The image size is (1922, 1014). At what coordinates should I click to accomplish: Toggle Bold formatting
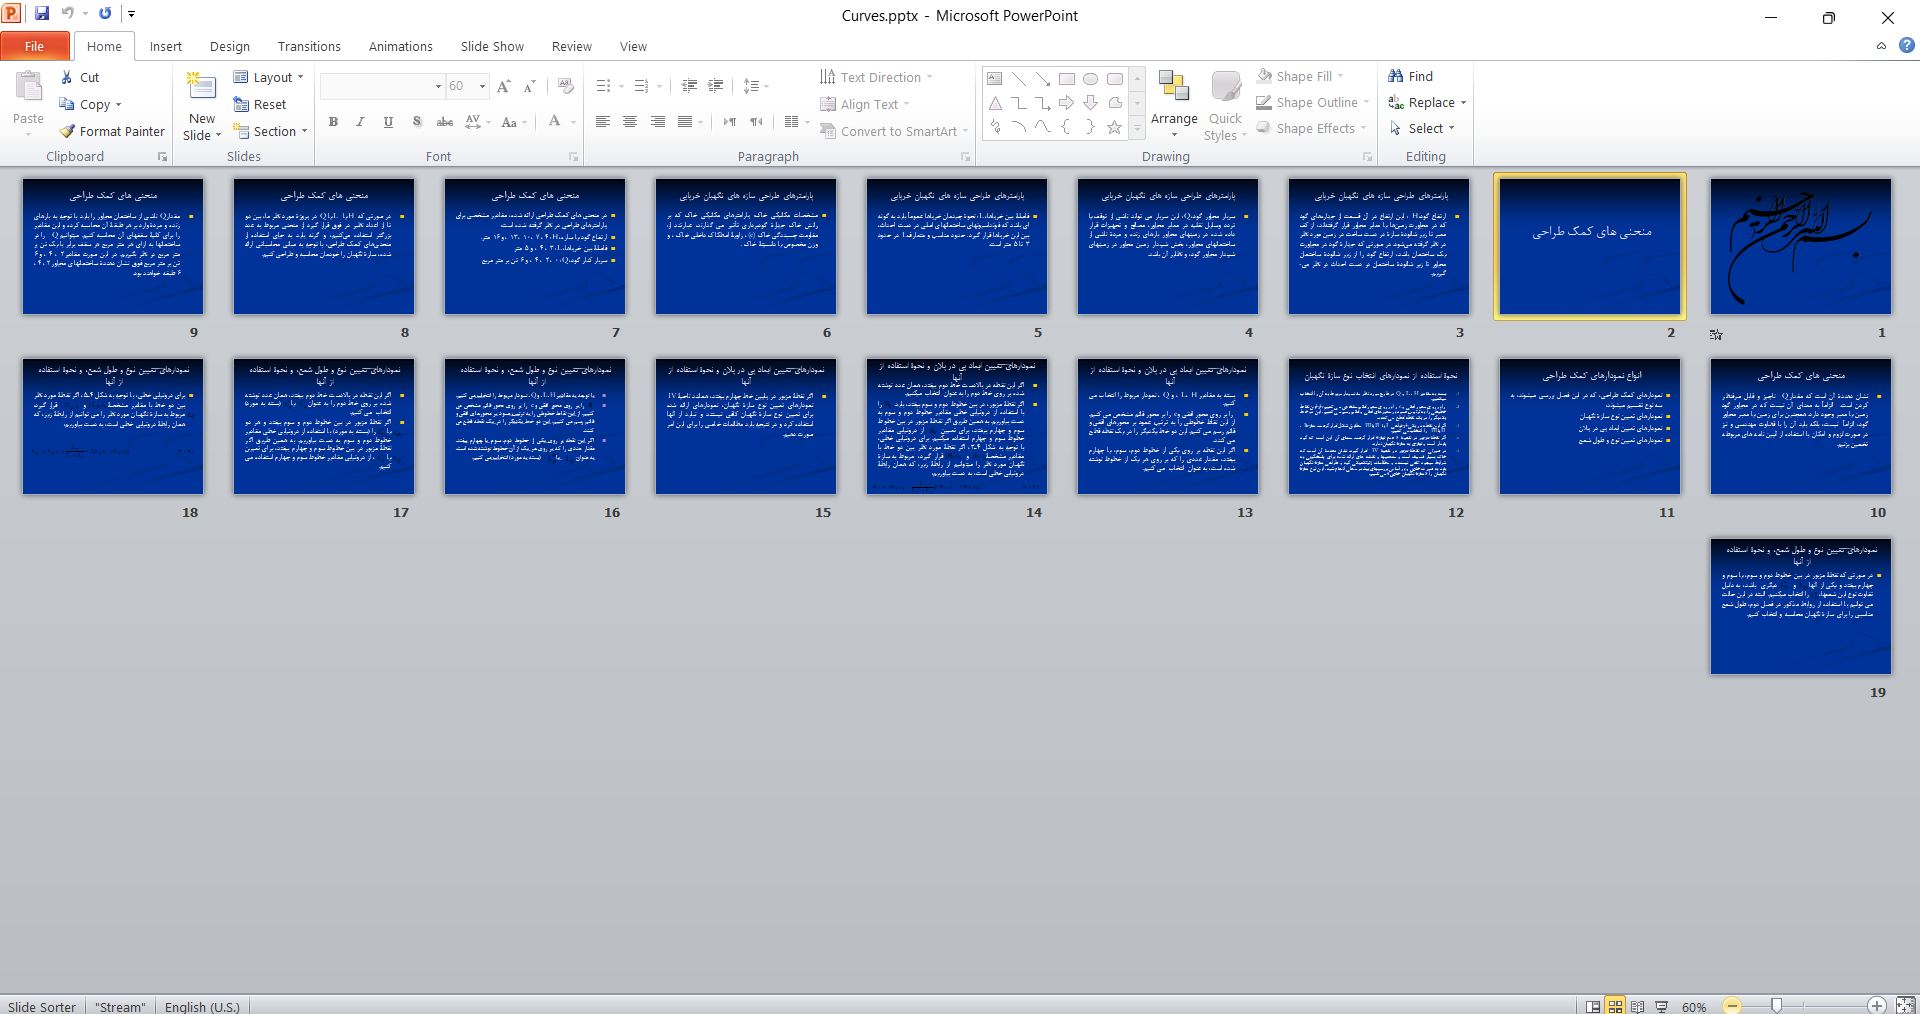coord(333,122)
